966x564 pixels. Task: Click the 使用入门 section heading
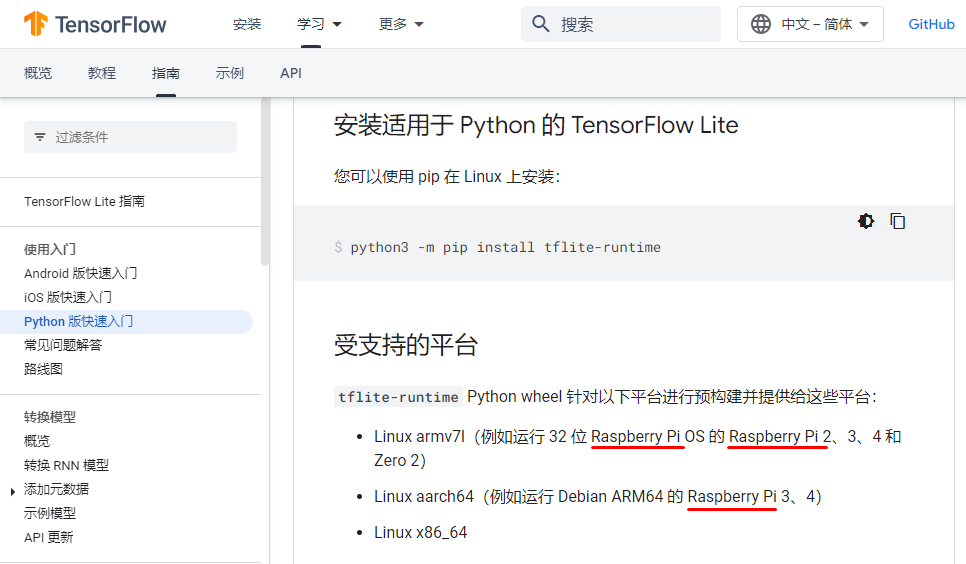(x=50, y=250)
